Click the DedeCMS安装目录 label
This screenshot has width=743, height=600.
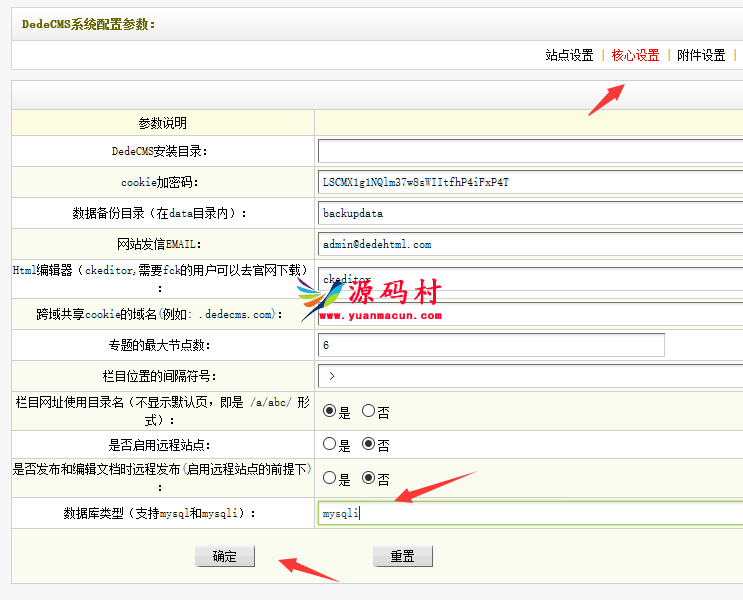(x=160, y=151)
